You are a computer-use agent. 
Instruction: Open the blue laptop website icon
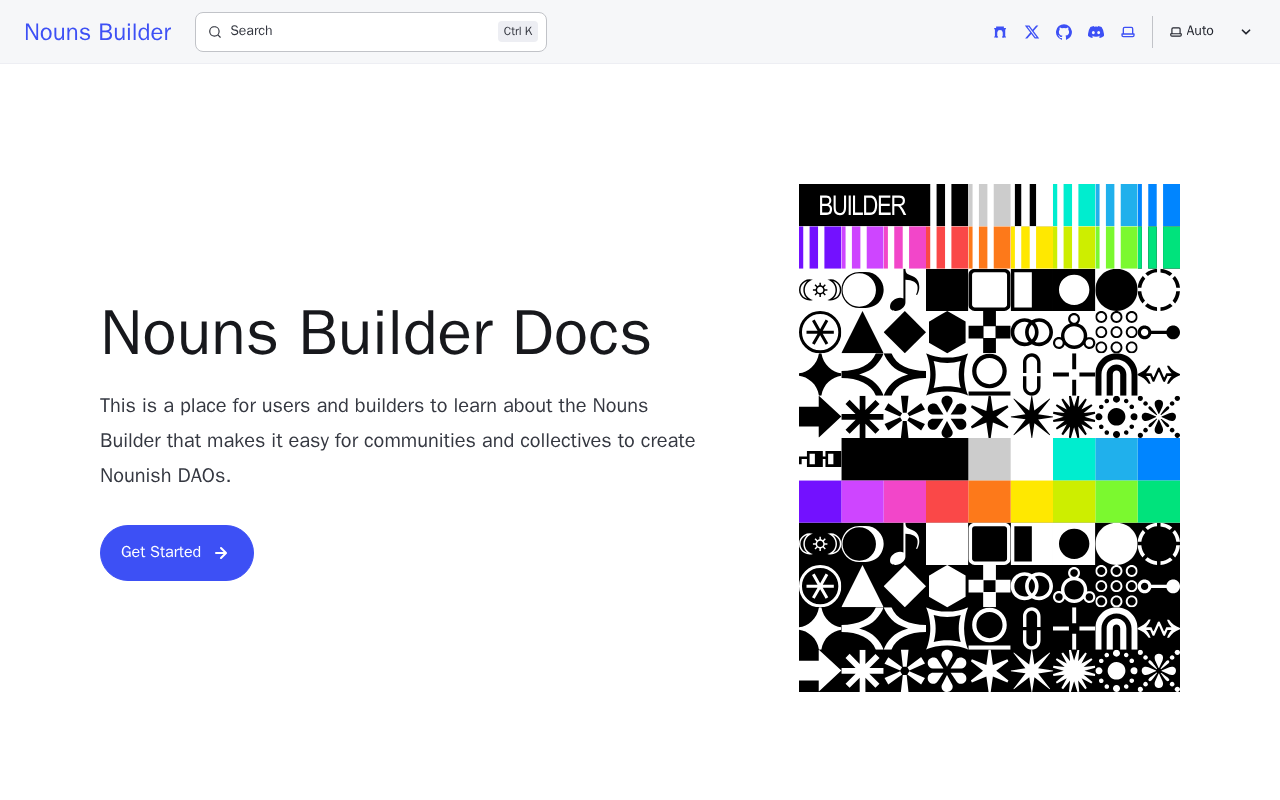click(1128, 32)
